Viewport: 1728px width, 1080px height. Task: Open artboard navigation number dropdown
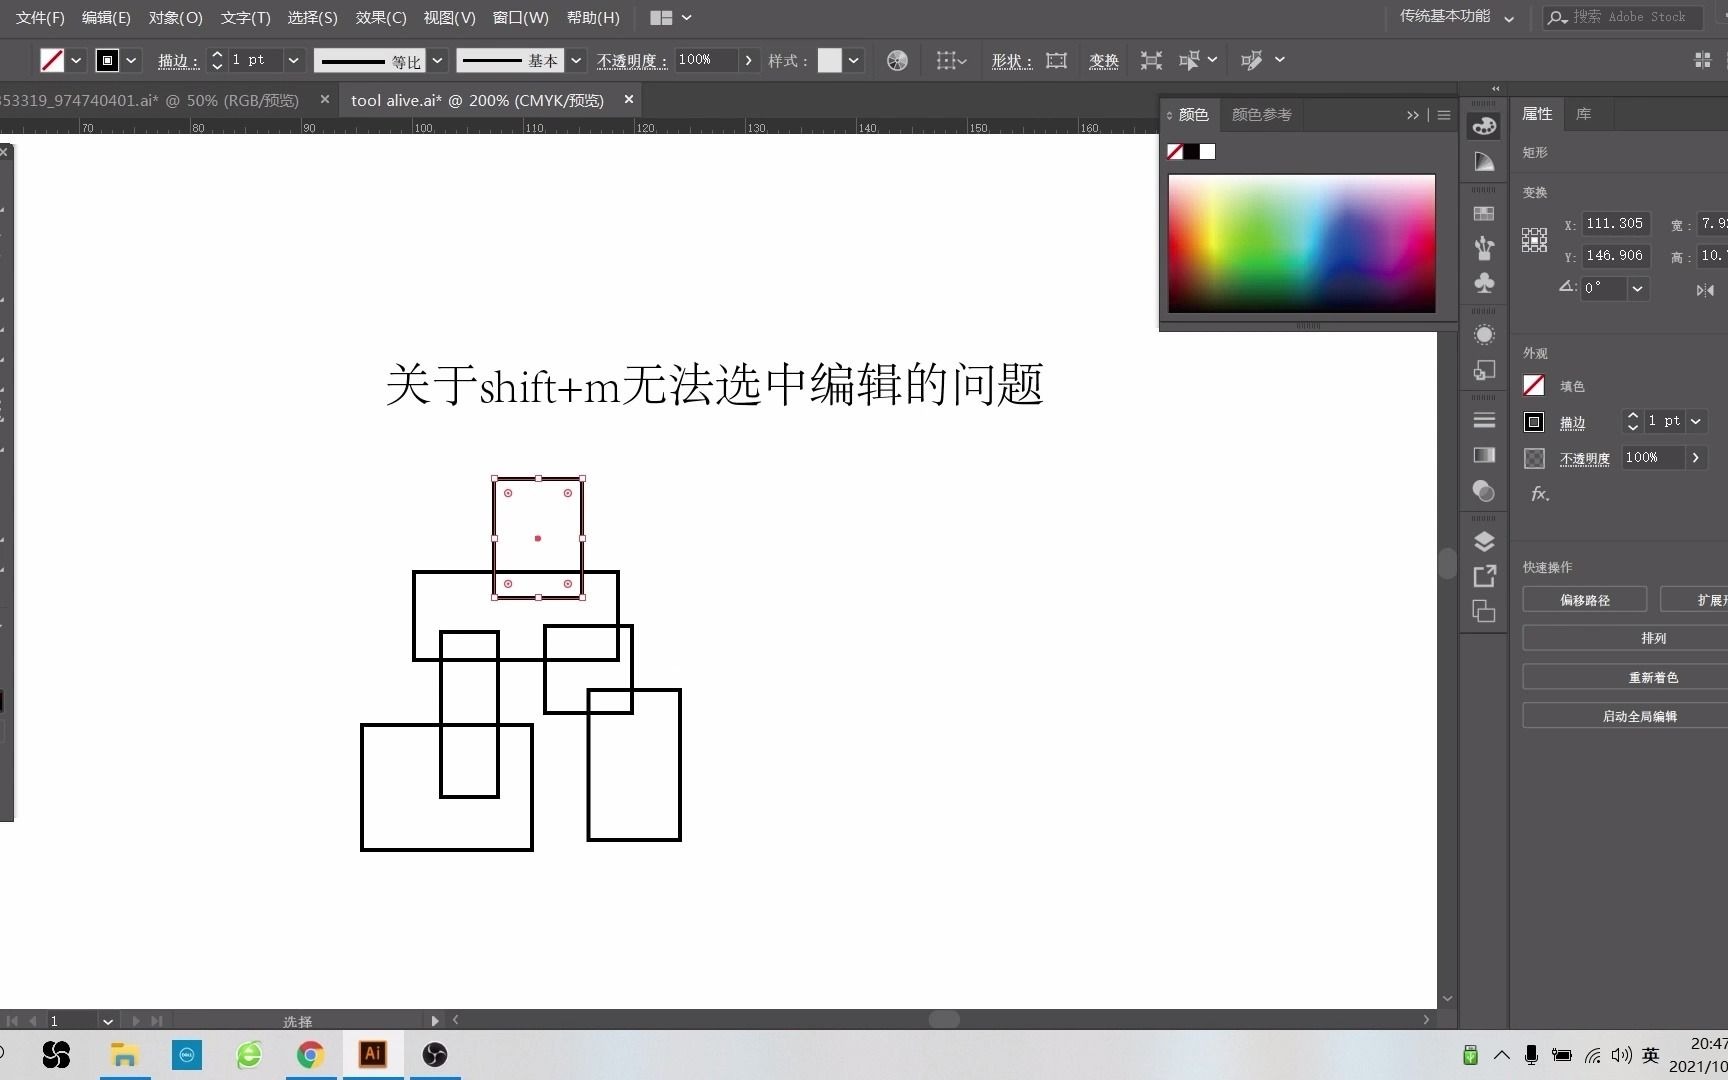[x=107, y=1021]
